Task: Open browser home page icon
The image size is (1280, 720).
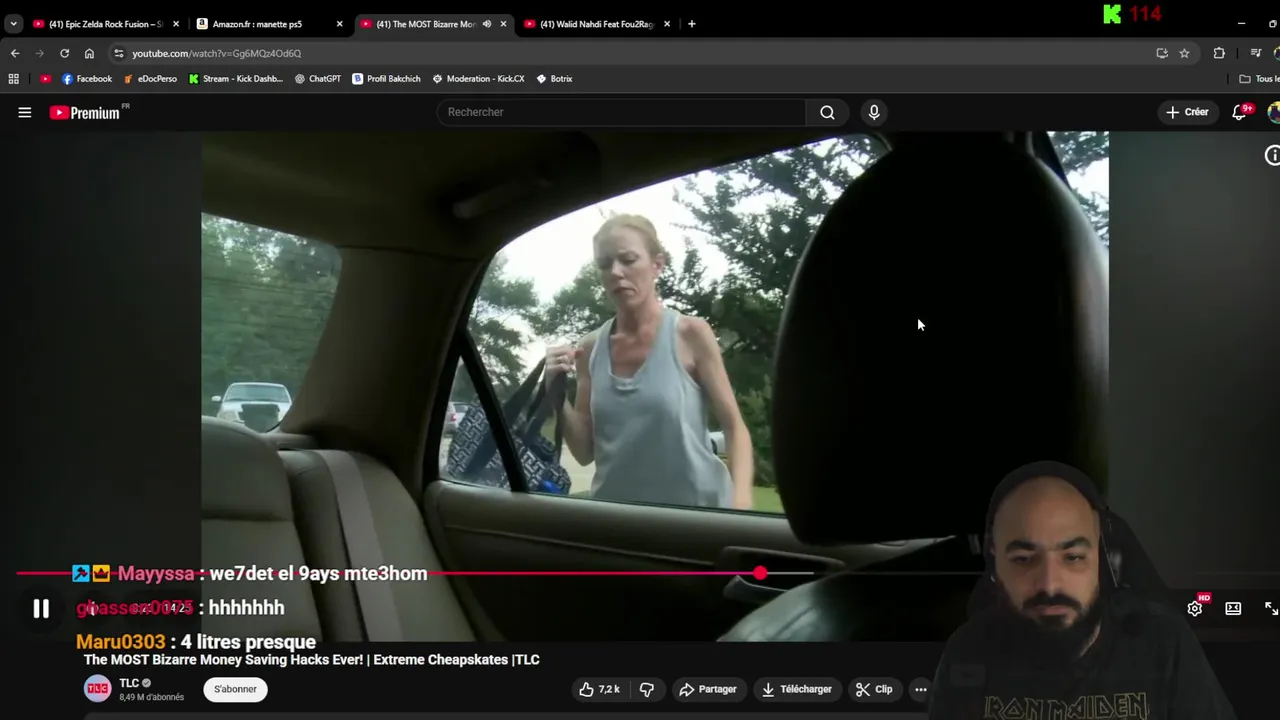Action: pos(89,53)
